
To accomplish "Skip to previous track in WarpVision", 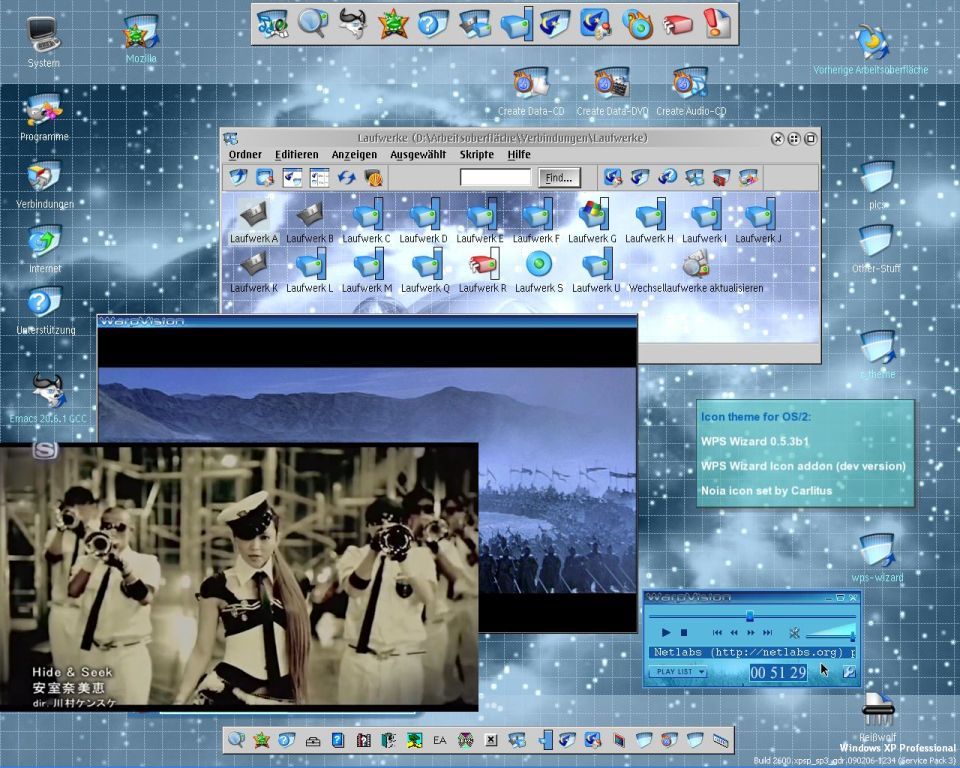I will [x=717, y=633].
